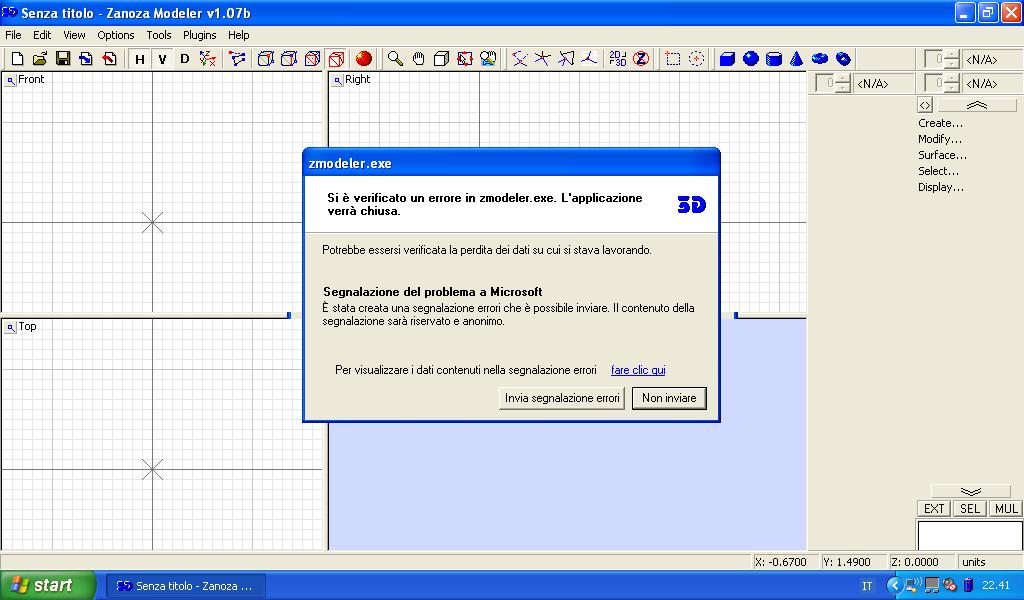This screenshot has height=600, width=1024.
Task: Create a cone primitive
Action: 797,59
